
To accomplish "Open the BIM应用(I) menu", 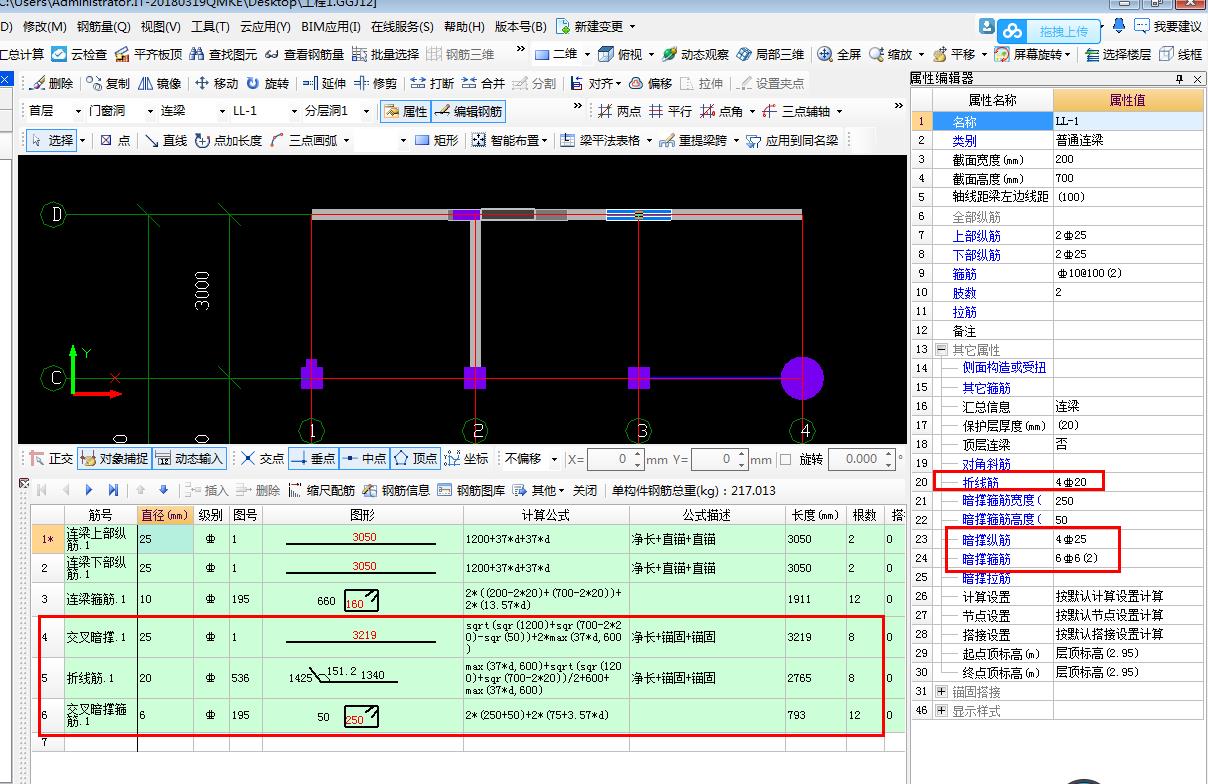I will (331, 26).
